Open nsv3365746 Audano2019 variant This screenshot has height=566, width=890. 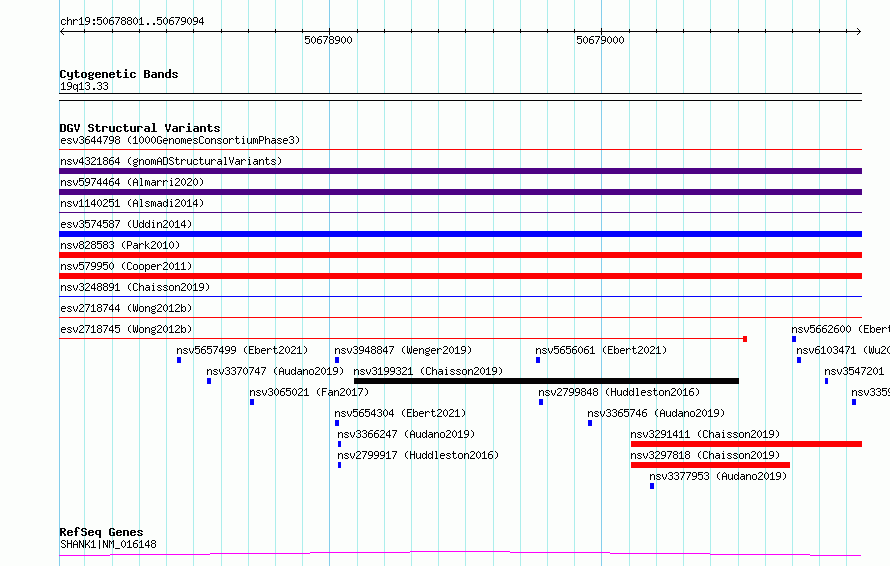click(656, 413)
